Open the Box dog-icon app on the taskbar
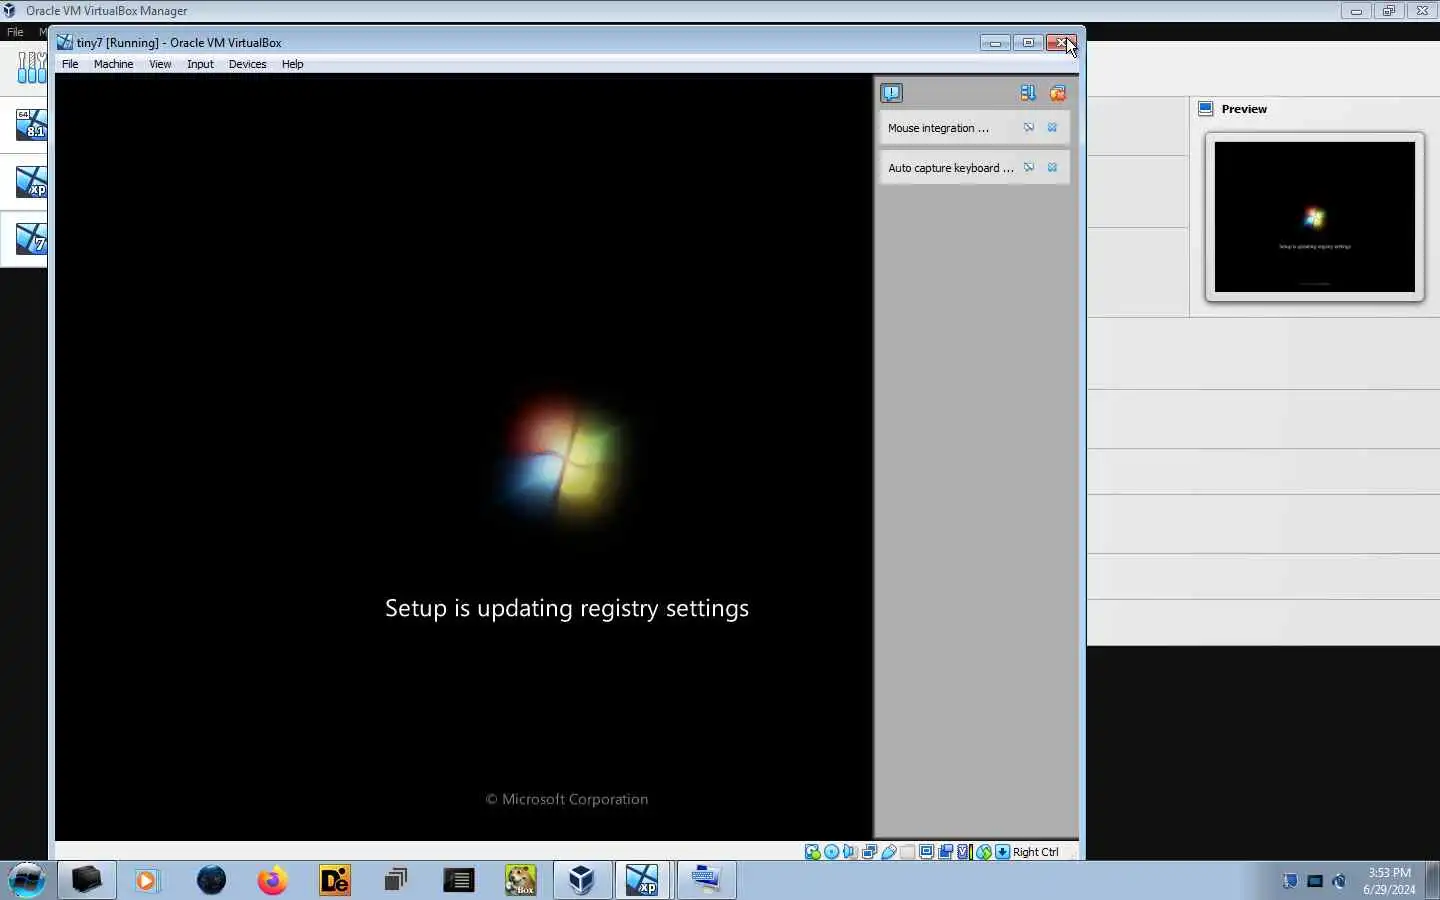 click(x=520, y=880)
